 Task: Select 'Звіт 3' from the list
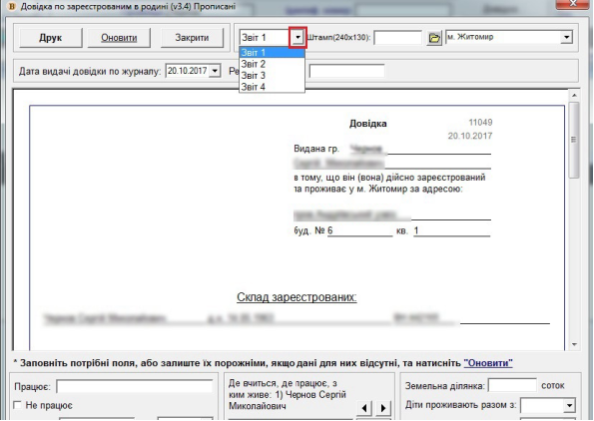coord(272,75)
